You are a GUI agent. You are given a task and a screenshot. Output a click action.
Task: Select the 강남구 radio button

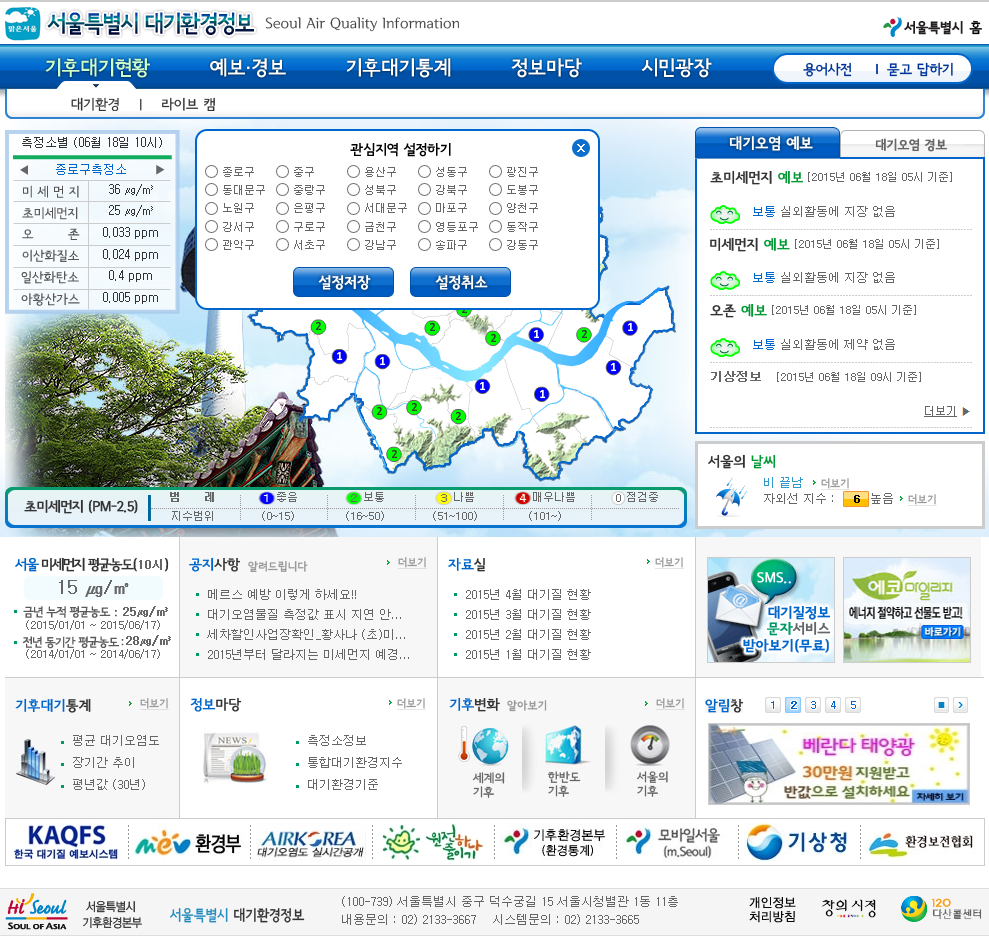[x=353, y=244]
